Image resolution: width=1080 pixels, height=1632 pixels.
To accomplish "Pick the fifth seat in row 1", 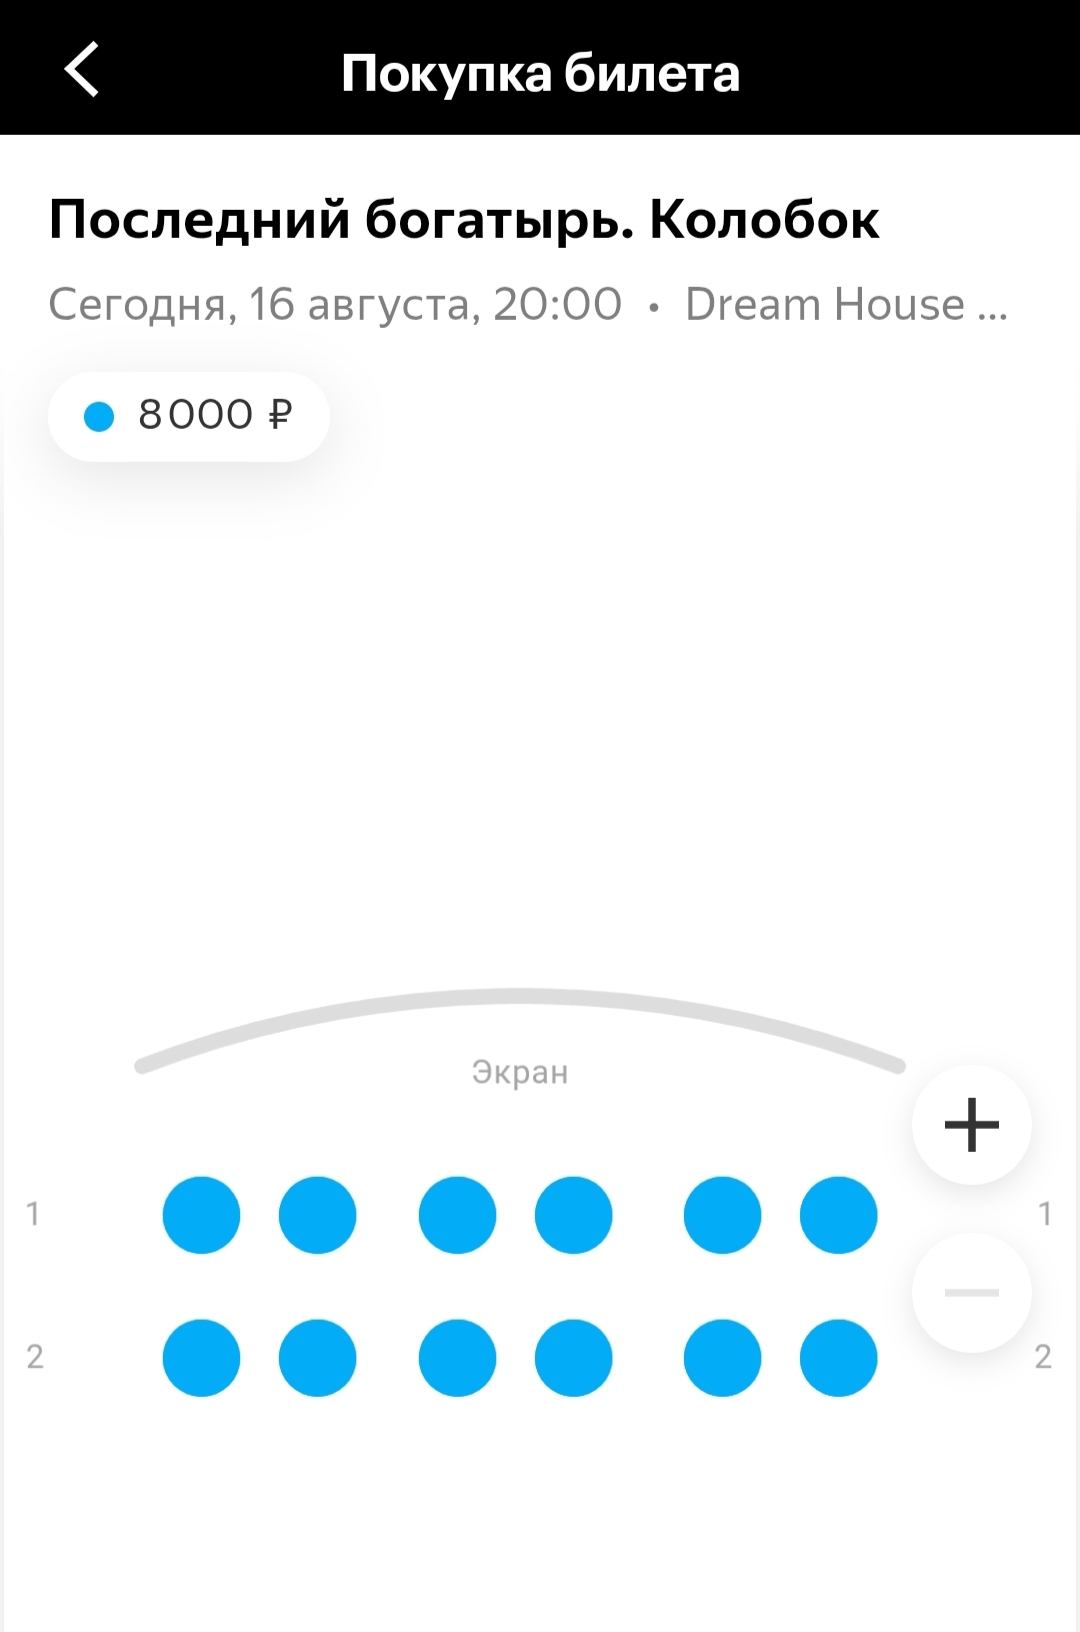I will coord(722,1215).
